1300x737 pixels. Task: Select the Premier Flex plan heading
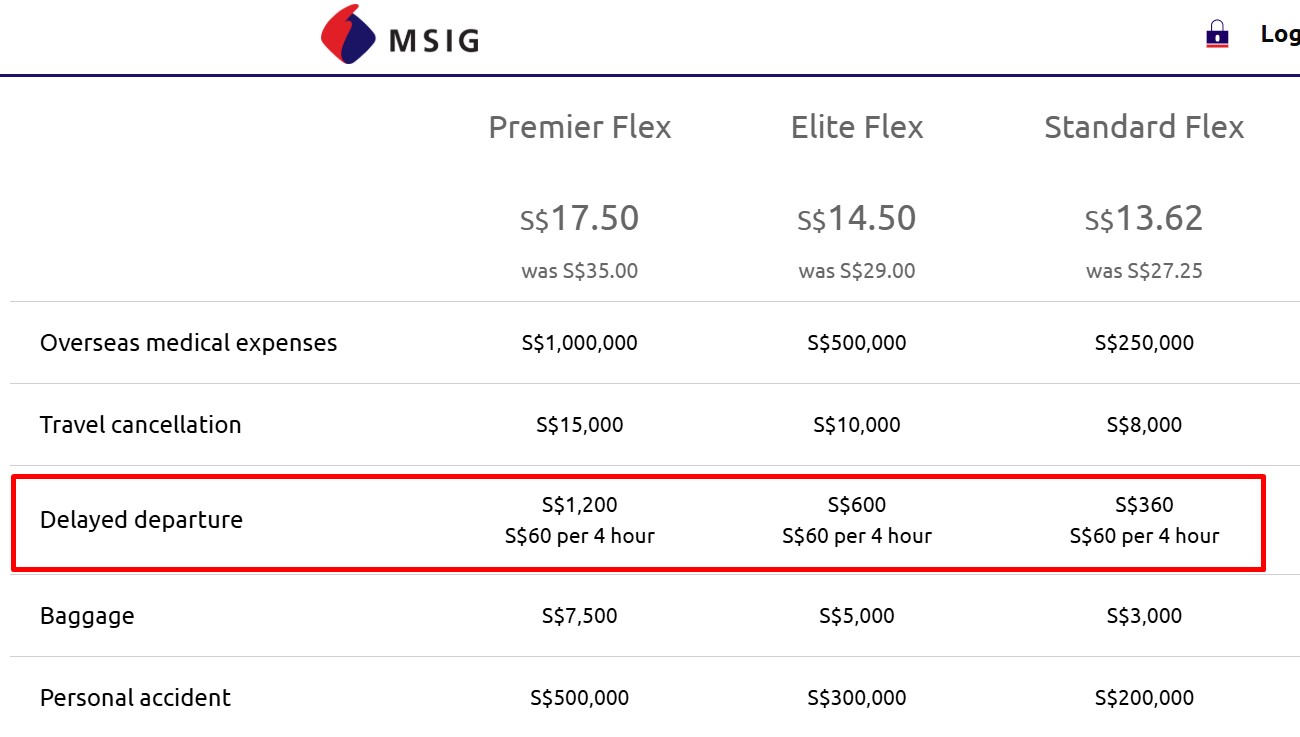pos(580,127)
